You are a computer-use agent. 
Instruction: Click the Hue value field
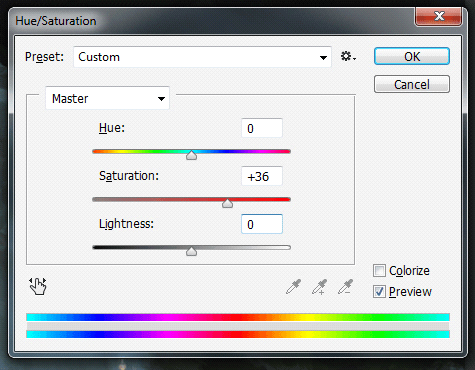pyautogui.click(x=262, y=128)
